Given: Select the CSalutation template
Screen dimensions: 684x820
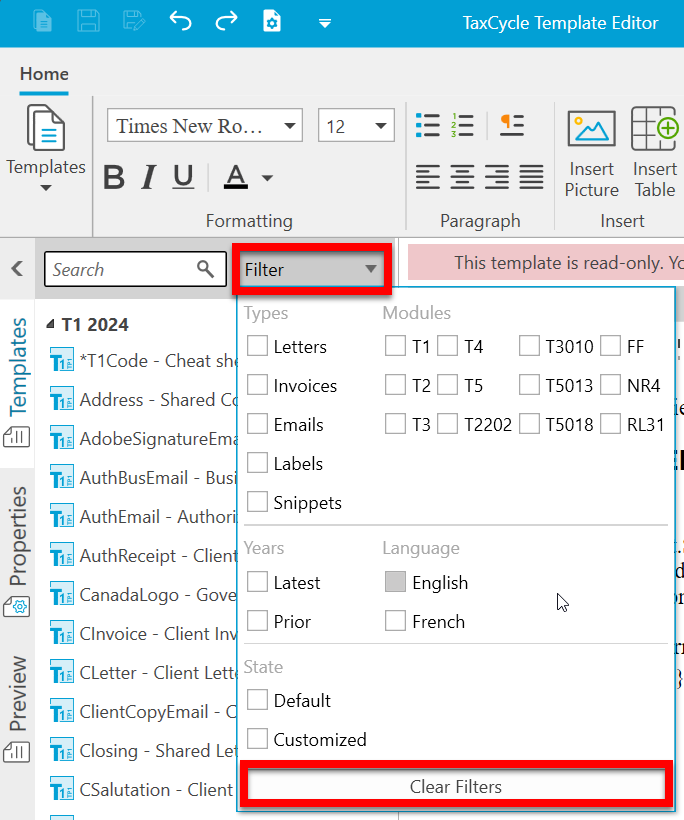Looking at the screenshot, I should coord(144,790).
